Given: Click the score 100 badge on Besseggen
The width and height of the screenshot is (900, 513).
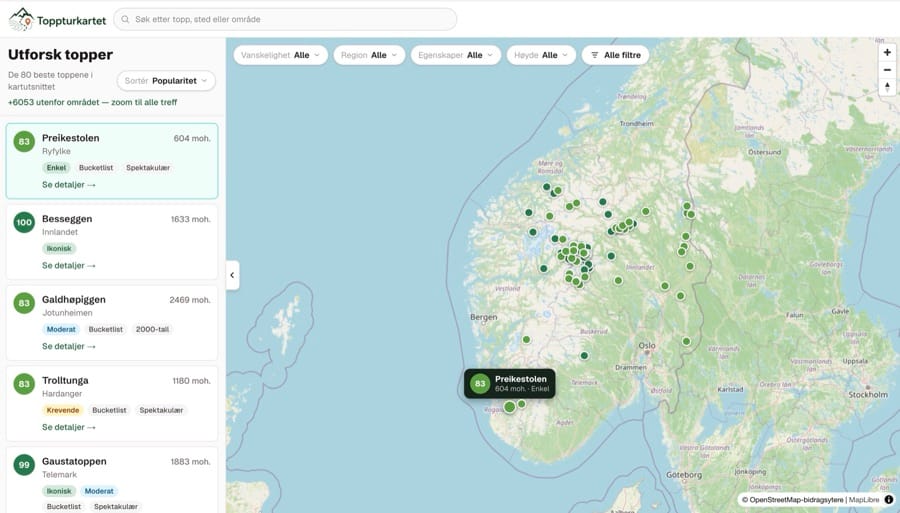Looking at the screenshot, I should 24,223.
